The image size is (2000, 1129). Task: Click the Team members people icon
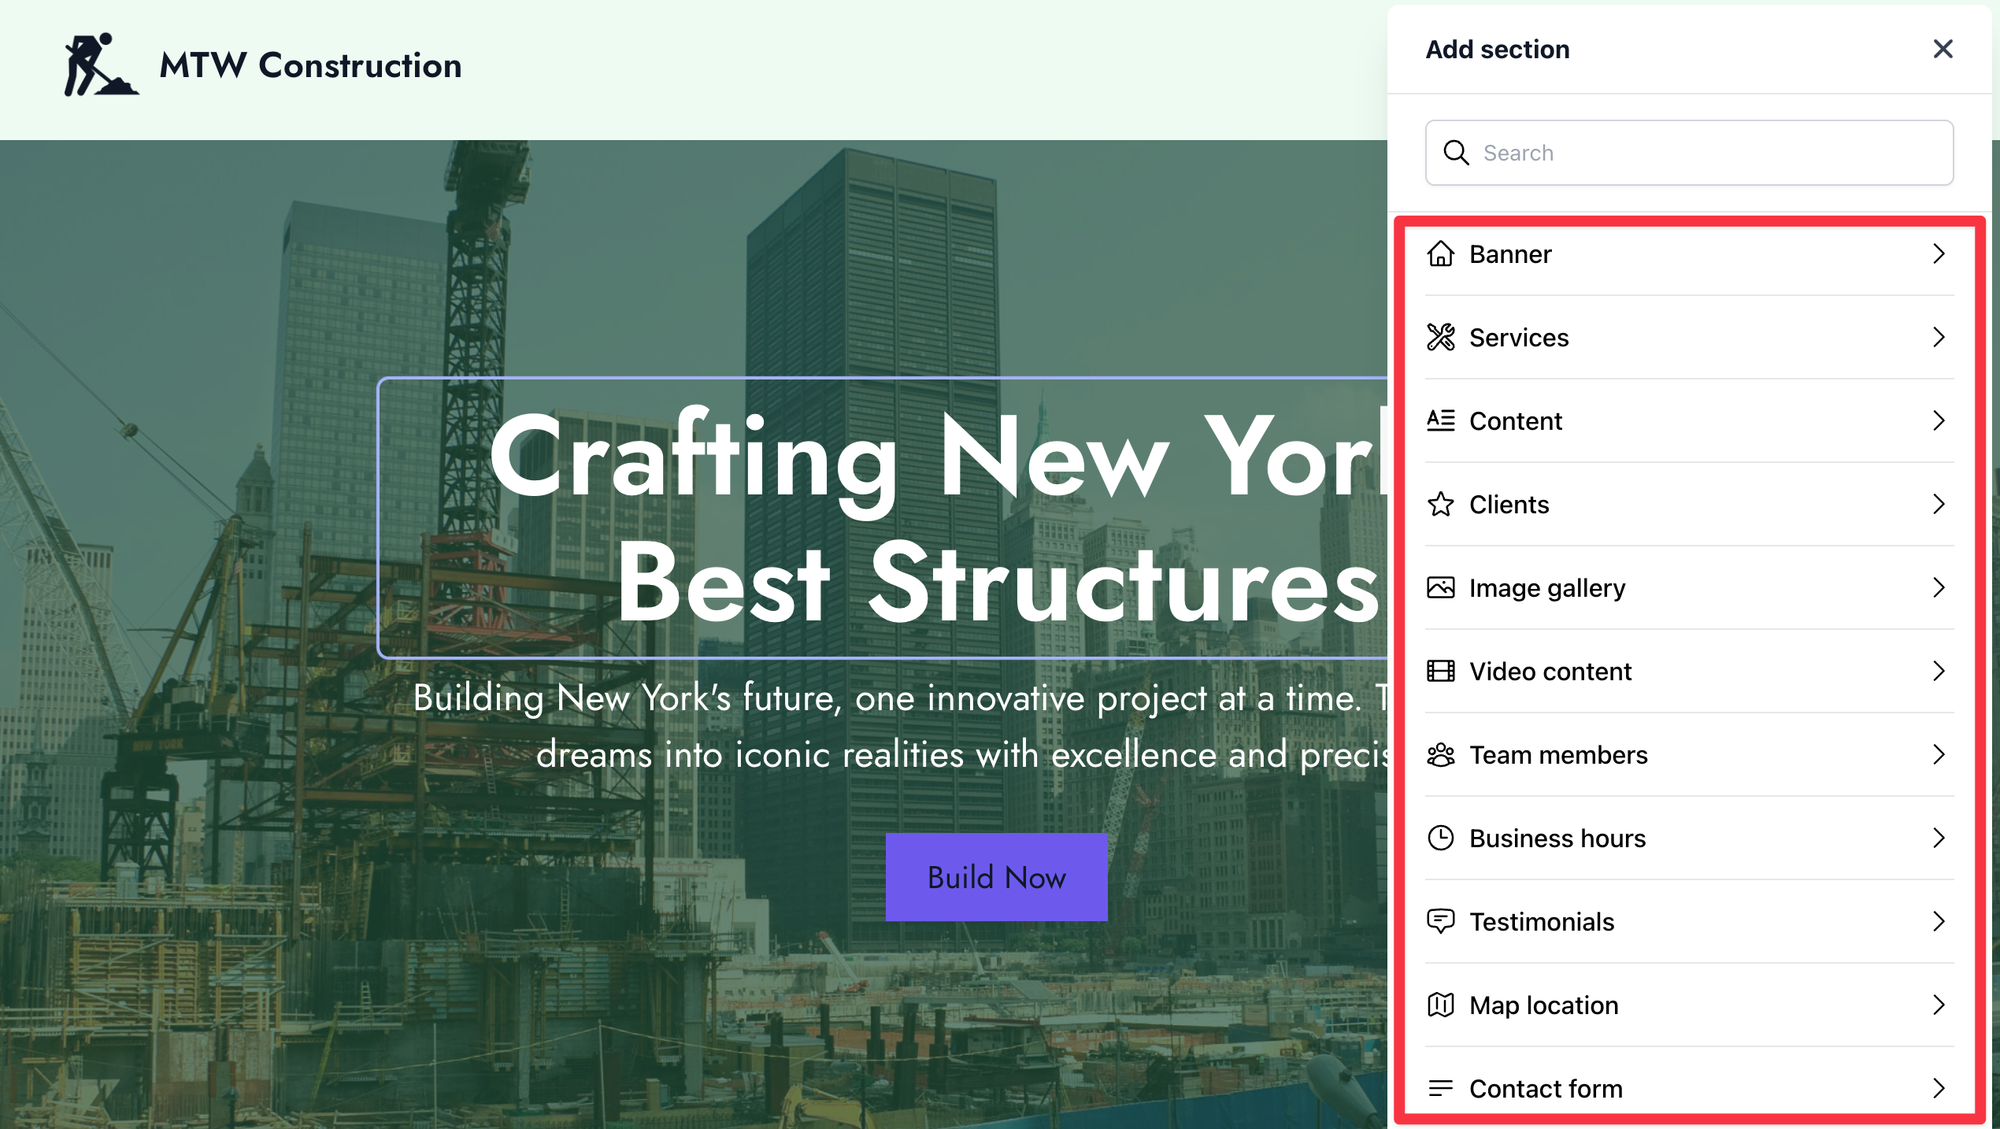click(x=1441, y=755)
